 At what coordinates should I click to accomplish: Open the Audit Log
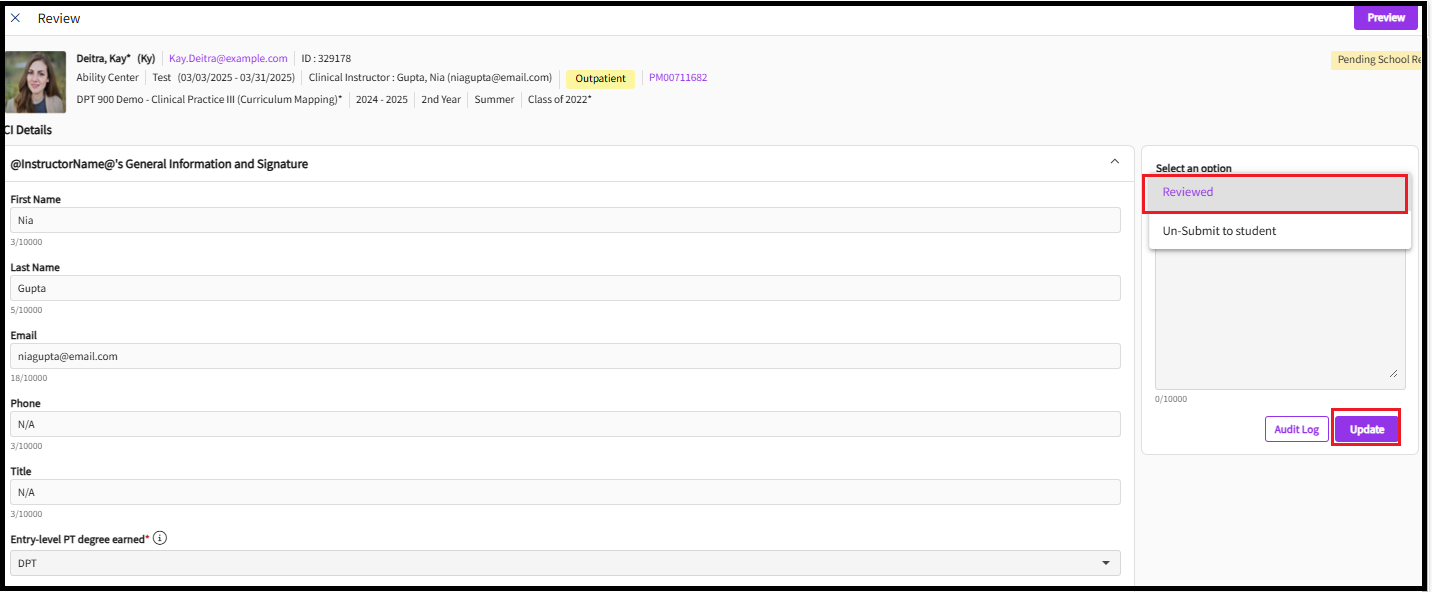pyautogui.click(x=1296, y=429)
